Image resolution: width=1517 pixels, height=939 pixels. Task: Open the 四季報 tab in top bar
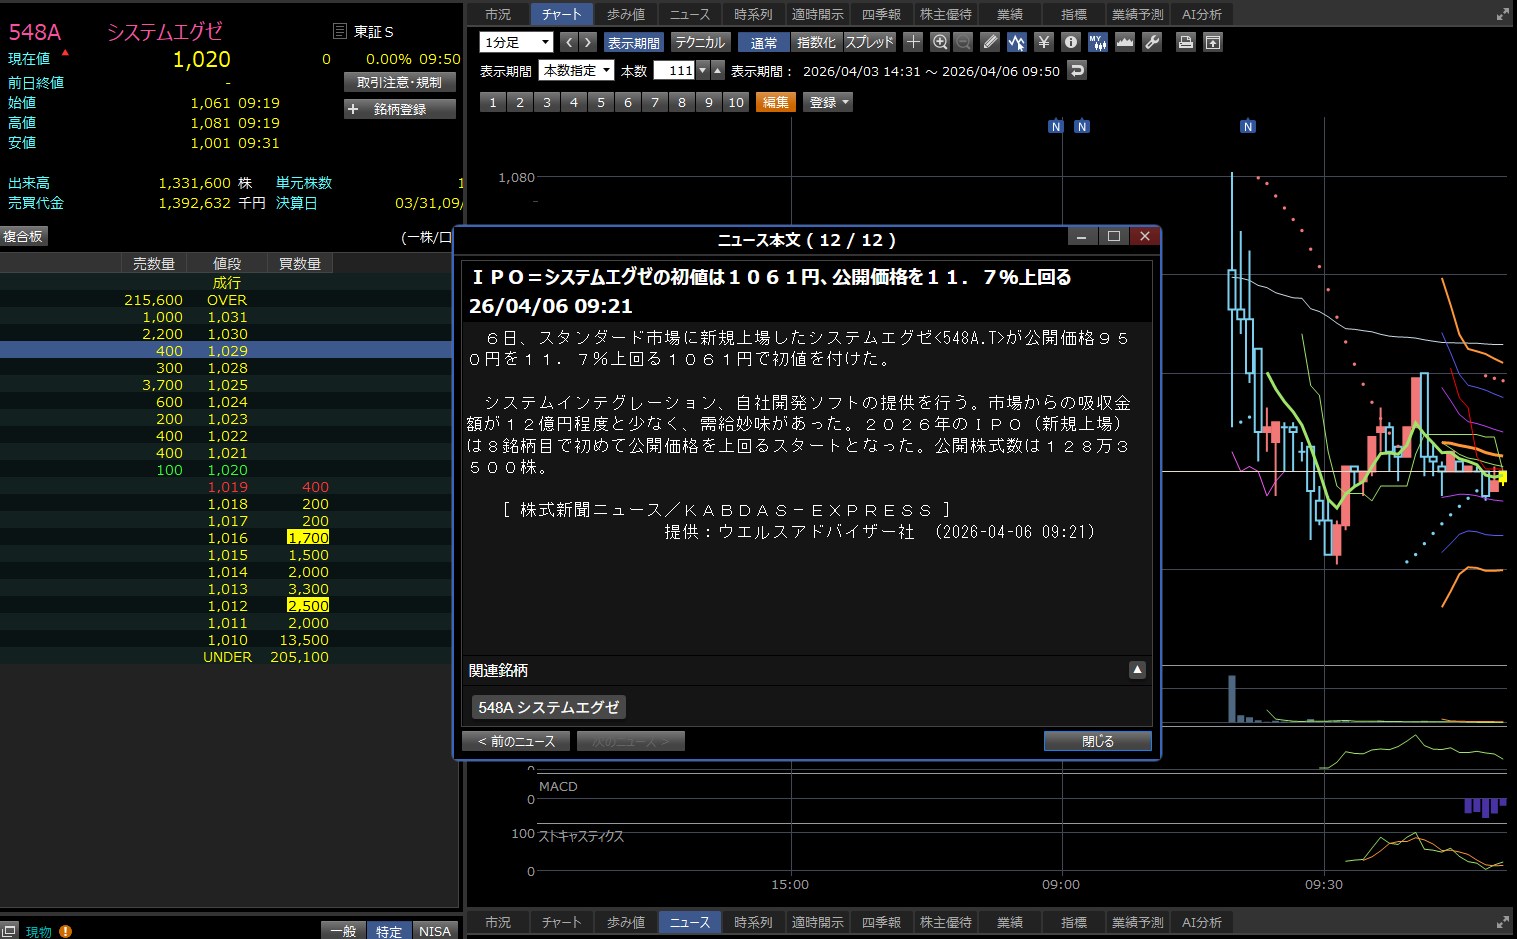[881, 14]
